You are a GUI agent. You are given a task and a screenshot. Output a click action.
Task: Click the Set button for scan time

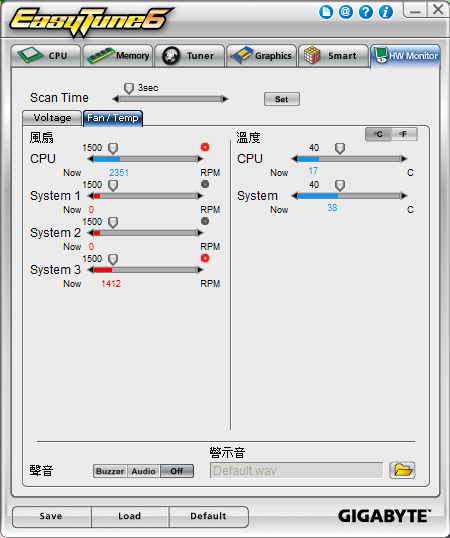(282, 99)
